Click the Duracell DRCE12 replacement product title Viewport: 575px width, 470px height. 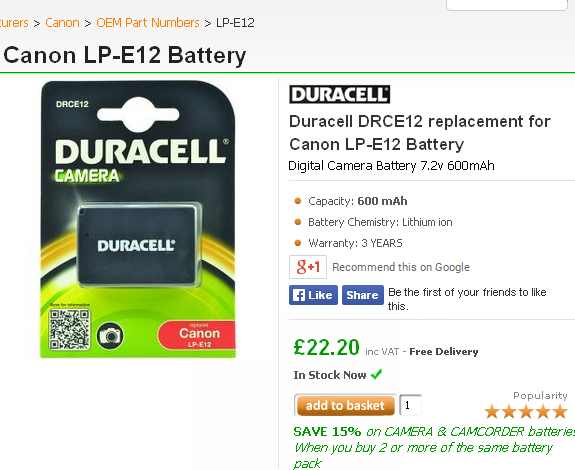420,133
